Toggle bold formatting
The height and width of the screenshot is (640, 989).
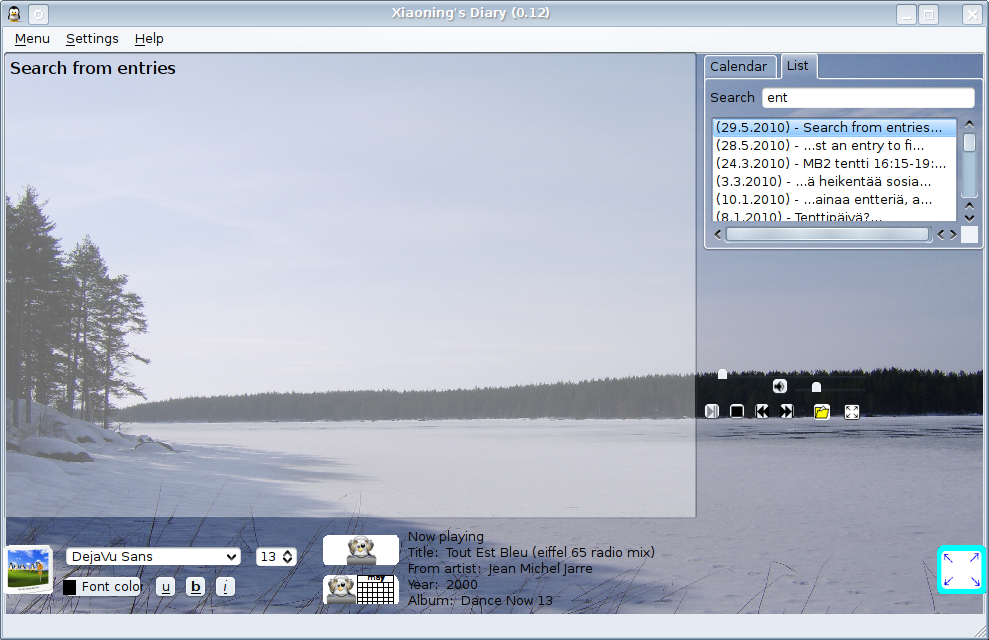196,587
